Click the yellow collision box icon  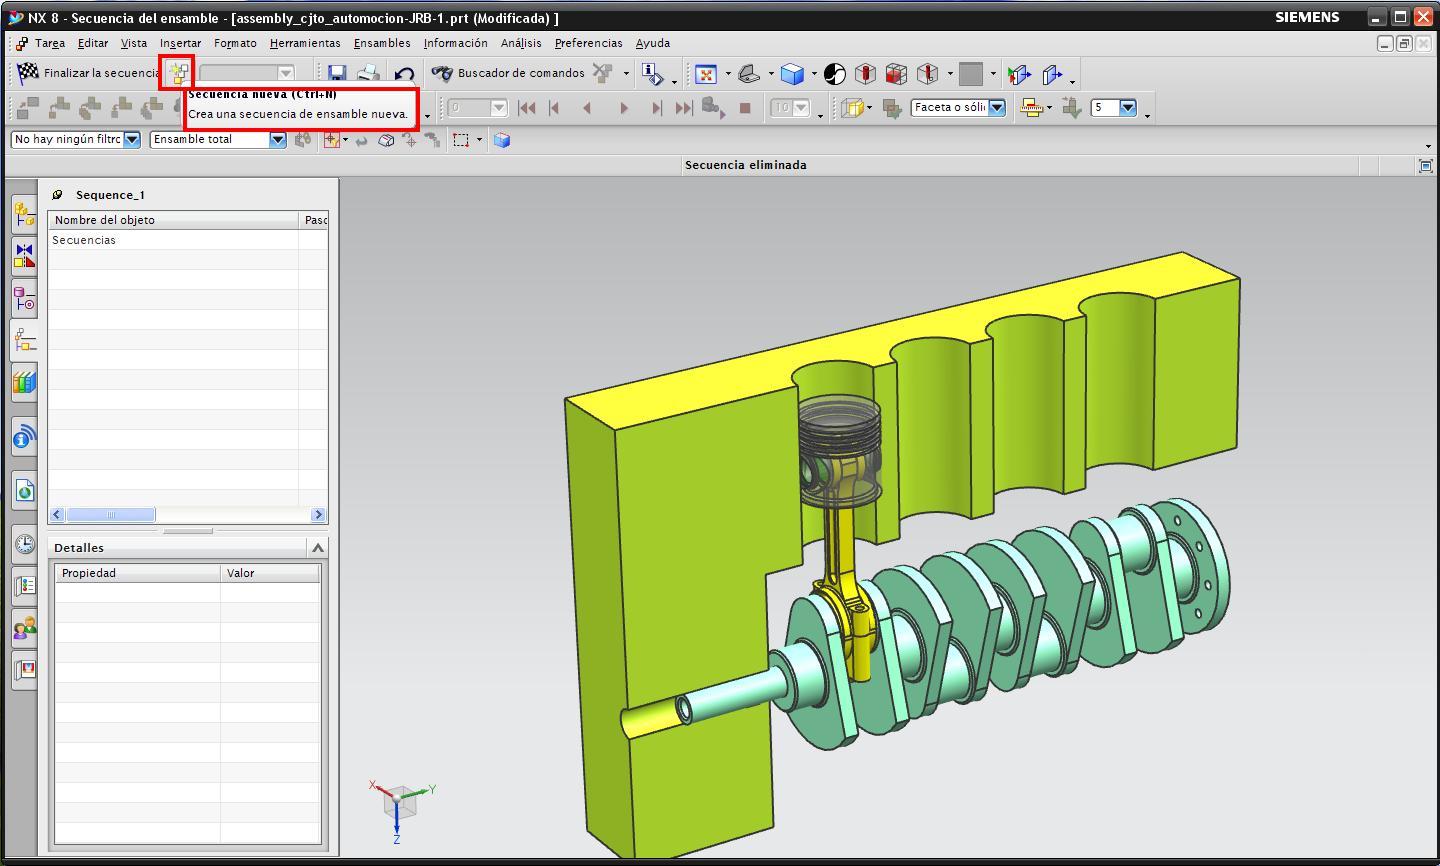pos(852,108)
